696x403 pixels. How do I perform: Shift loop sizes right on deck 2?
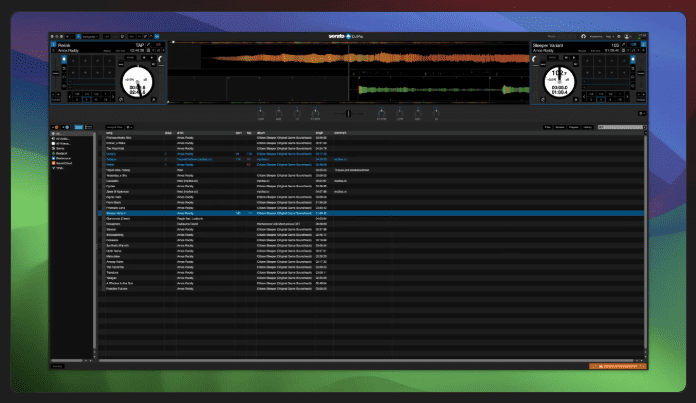tap(627, 96)
